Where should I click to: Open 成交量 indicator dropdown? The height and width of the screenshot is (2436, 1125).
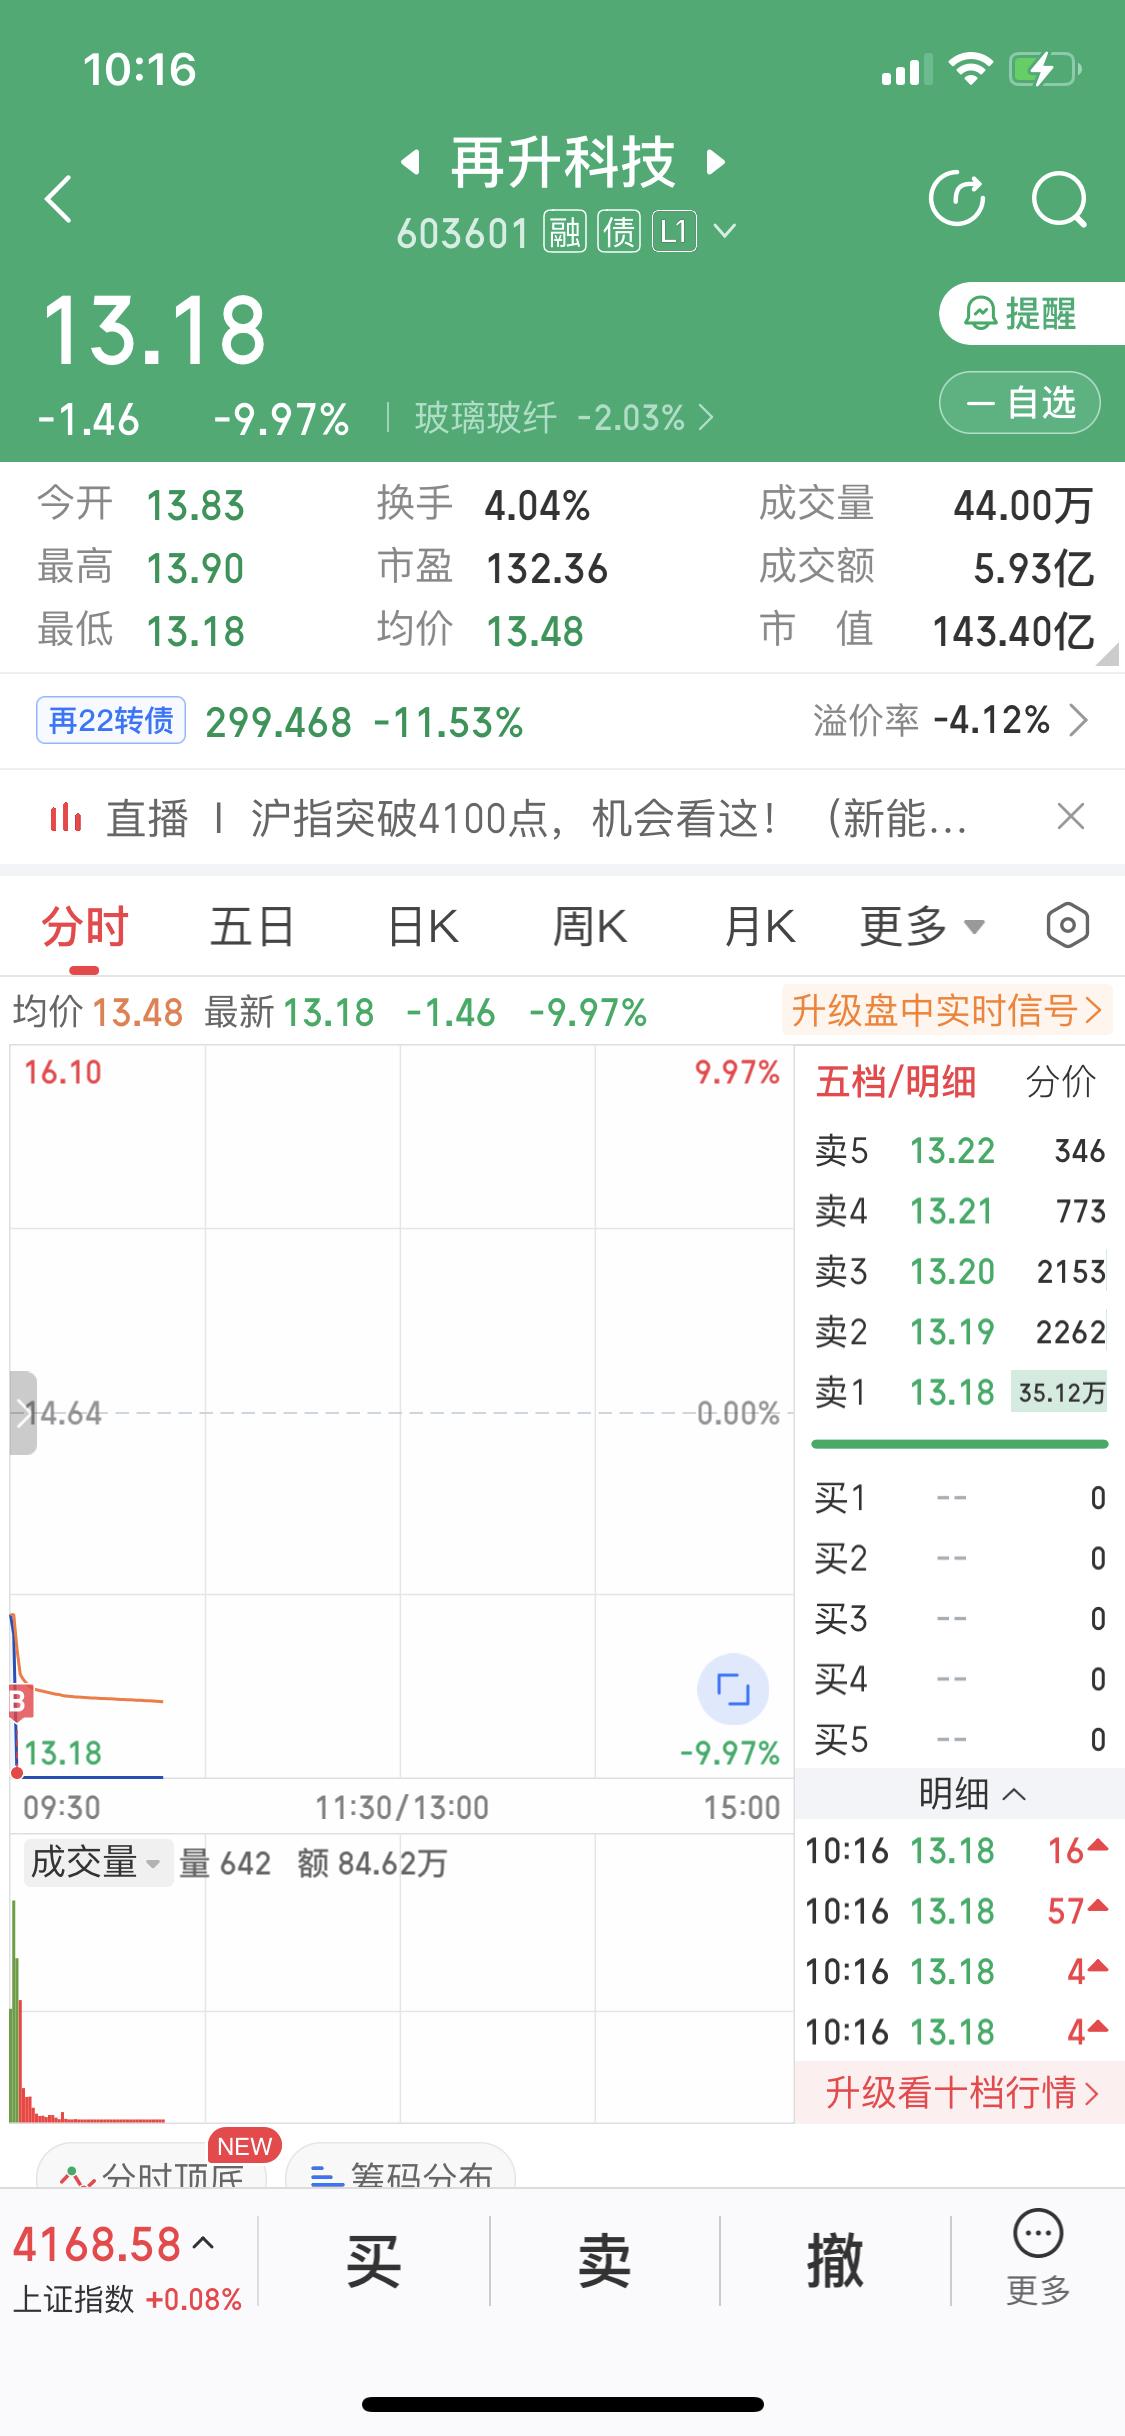tap(97, 1863)
